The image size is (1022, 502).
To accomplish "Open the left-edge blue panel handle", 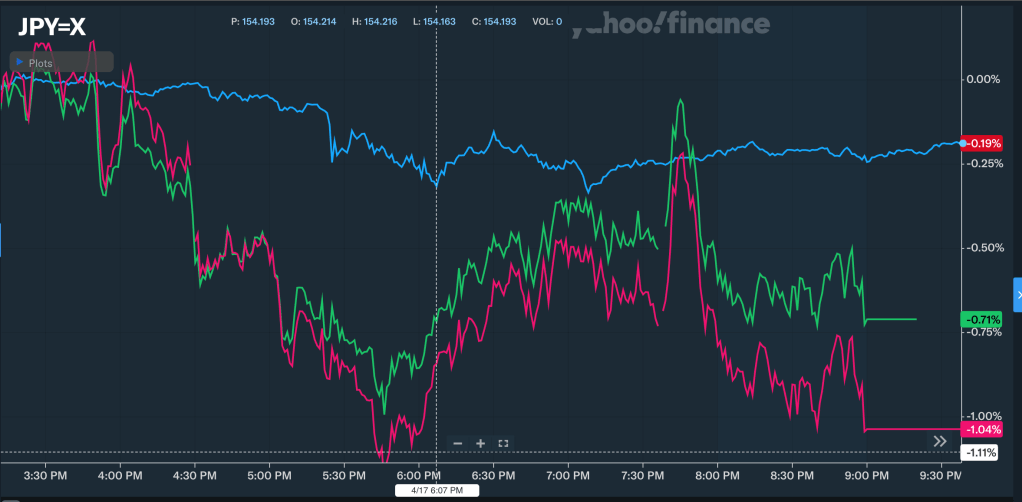I will click(2, 240).
